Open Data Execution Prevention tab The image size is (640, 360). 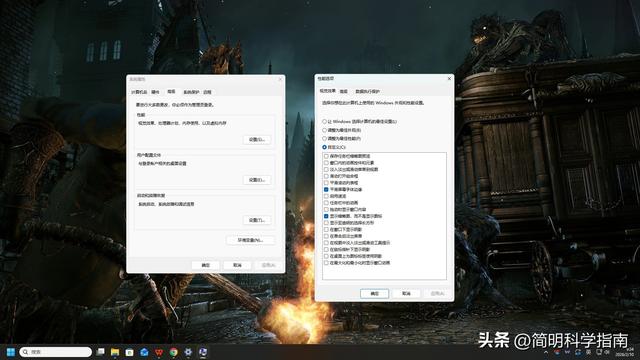(x=367, y=91)
